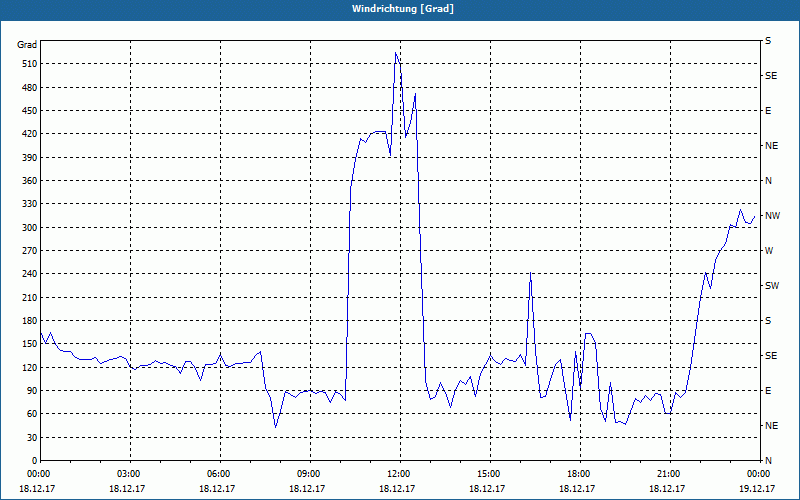Image resolution: width=800 pixels, height=500 pixels.
Task: Click the Grad unit label
Action: [27, 45]
